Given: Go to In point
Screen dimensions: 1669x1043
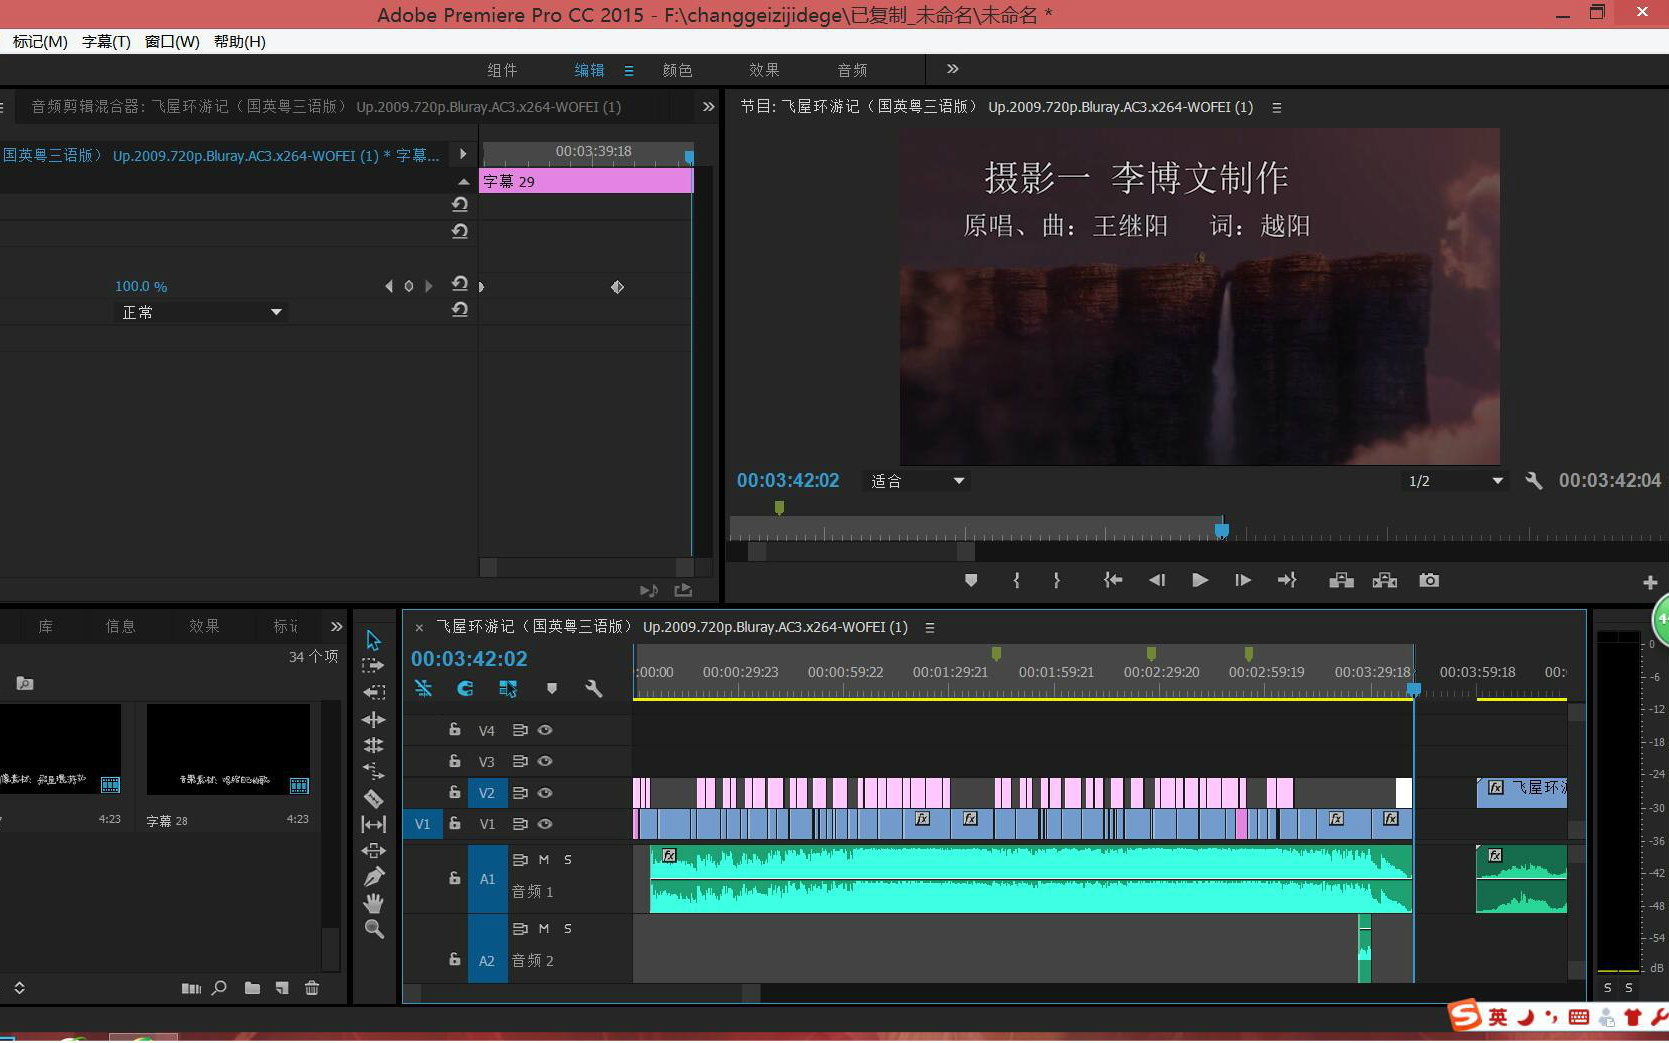Looking at the screenshot, I should 1112,580.
